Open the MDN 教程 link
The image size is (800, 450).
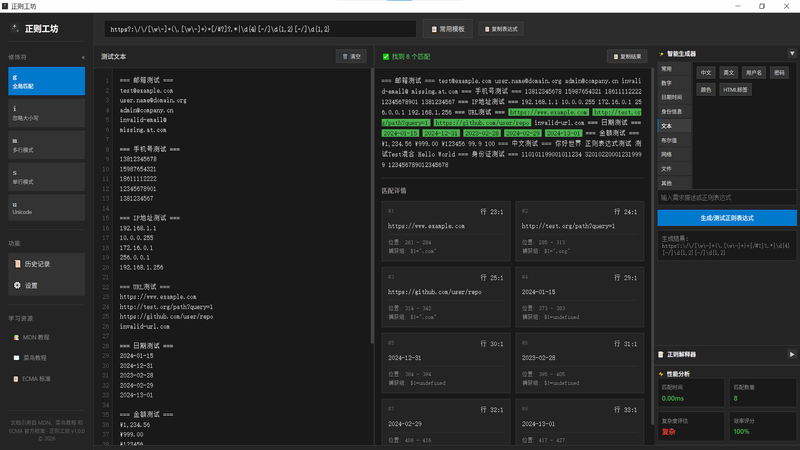click(x=36, y=337)
